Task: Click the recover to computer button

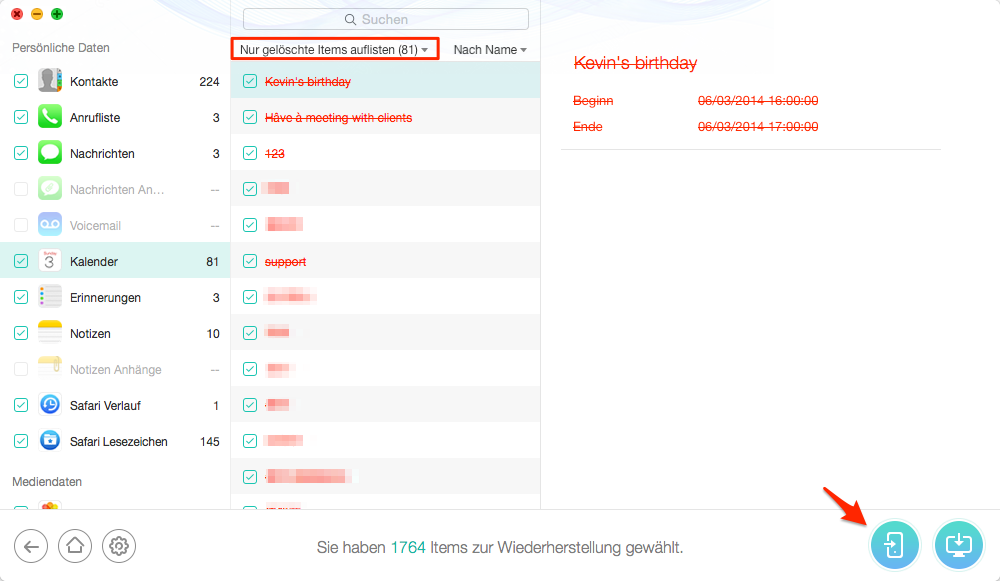Action: pyautogui.click(x=959, y=545)
